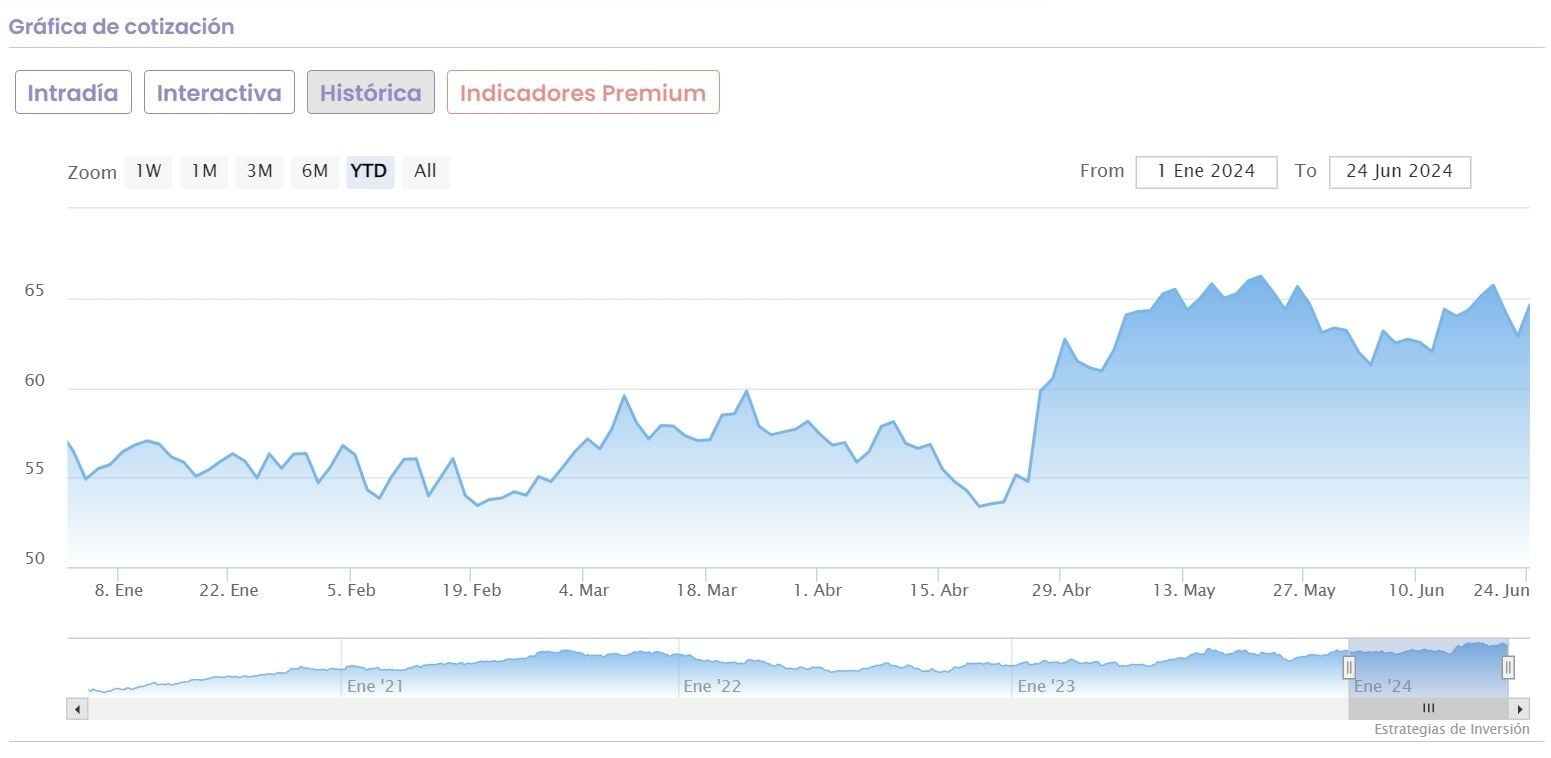Switch to the Intradía chart tab

[73, 93]
